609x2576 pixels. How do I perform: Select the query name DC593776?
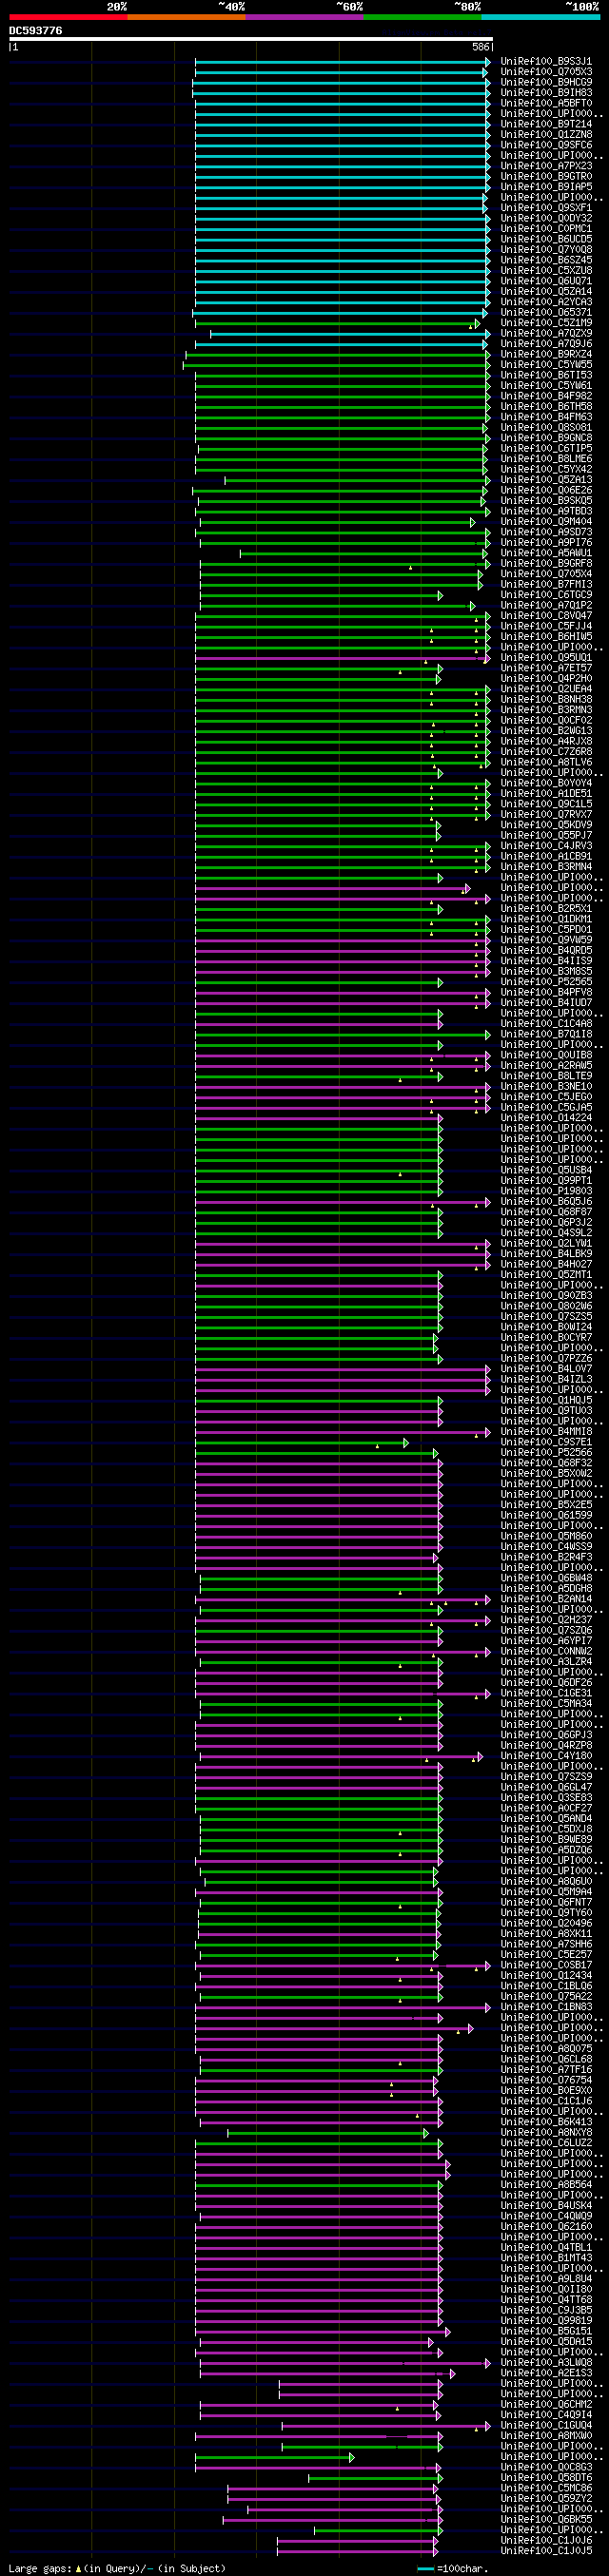(36, 31)
